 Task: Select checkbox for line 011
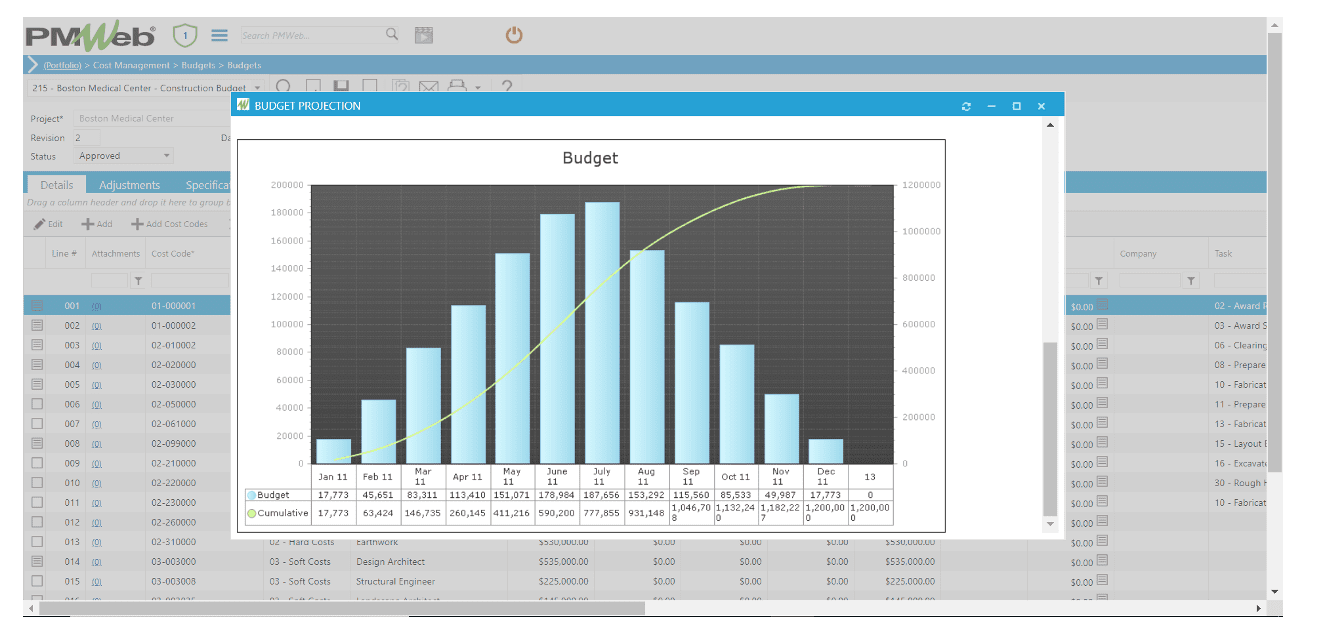(x=37, y=502)
